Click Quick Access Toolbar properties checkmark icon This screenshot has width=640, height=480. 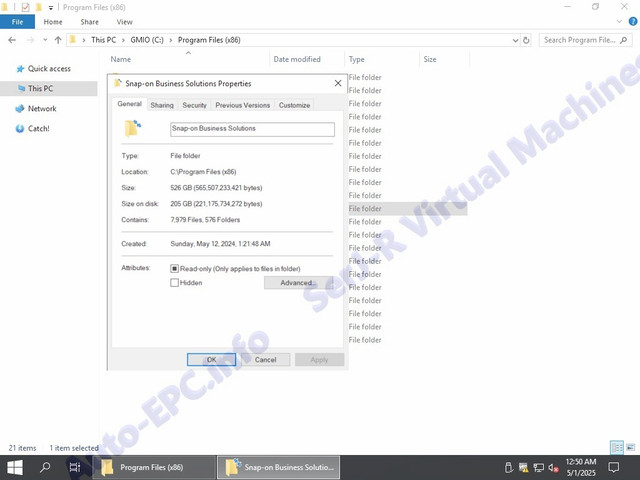(25, 7)
